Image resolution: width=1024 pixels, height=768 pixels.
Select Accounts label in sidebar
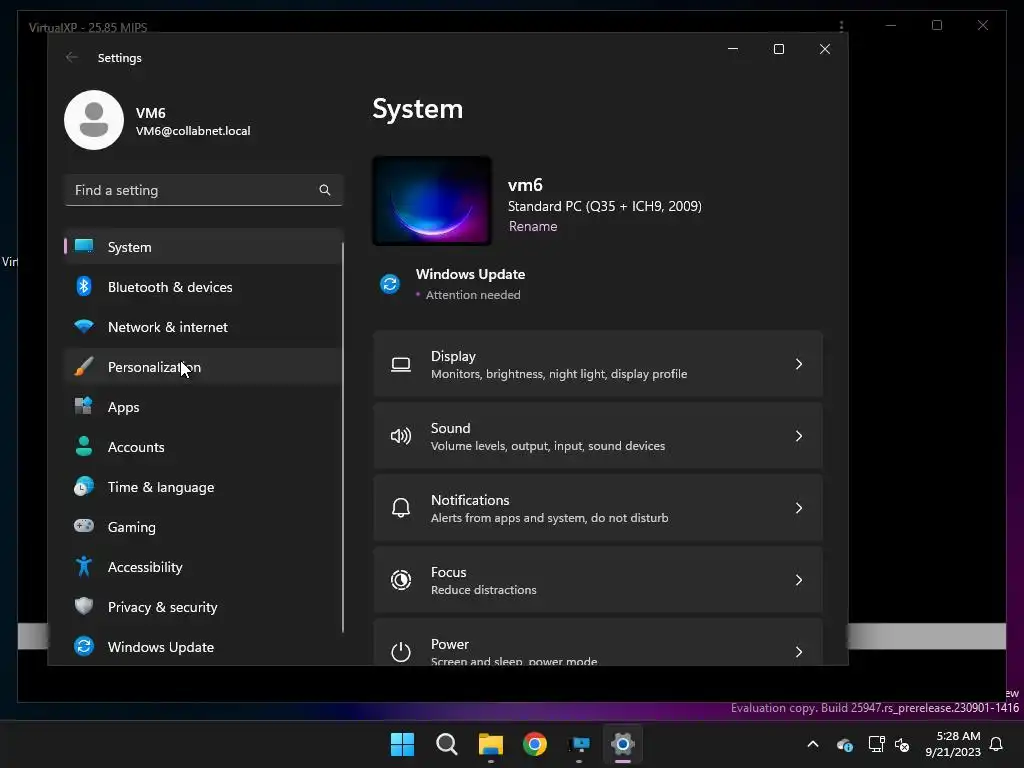(x=136, y=447)
